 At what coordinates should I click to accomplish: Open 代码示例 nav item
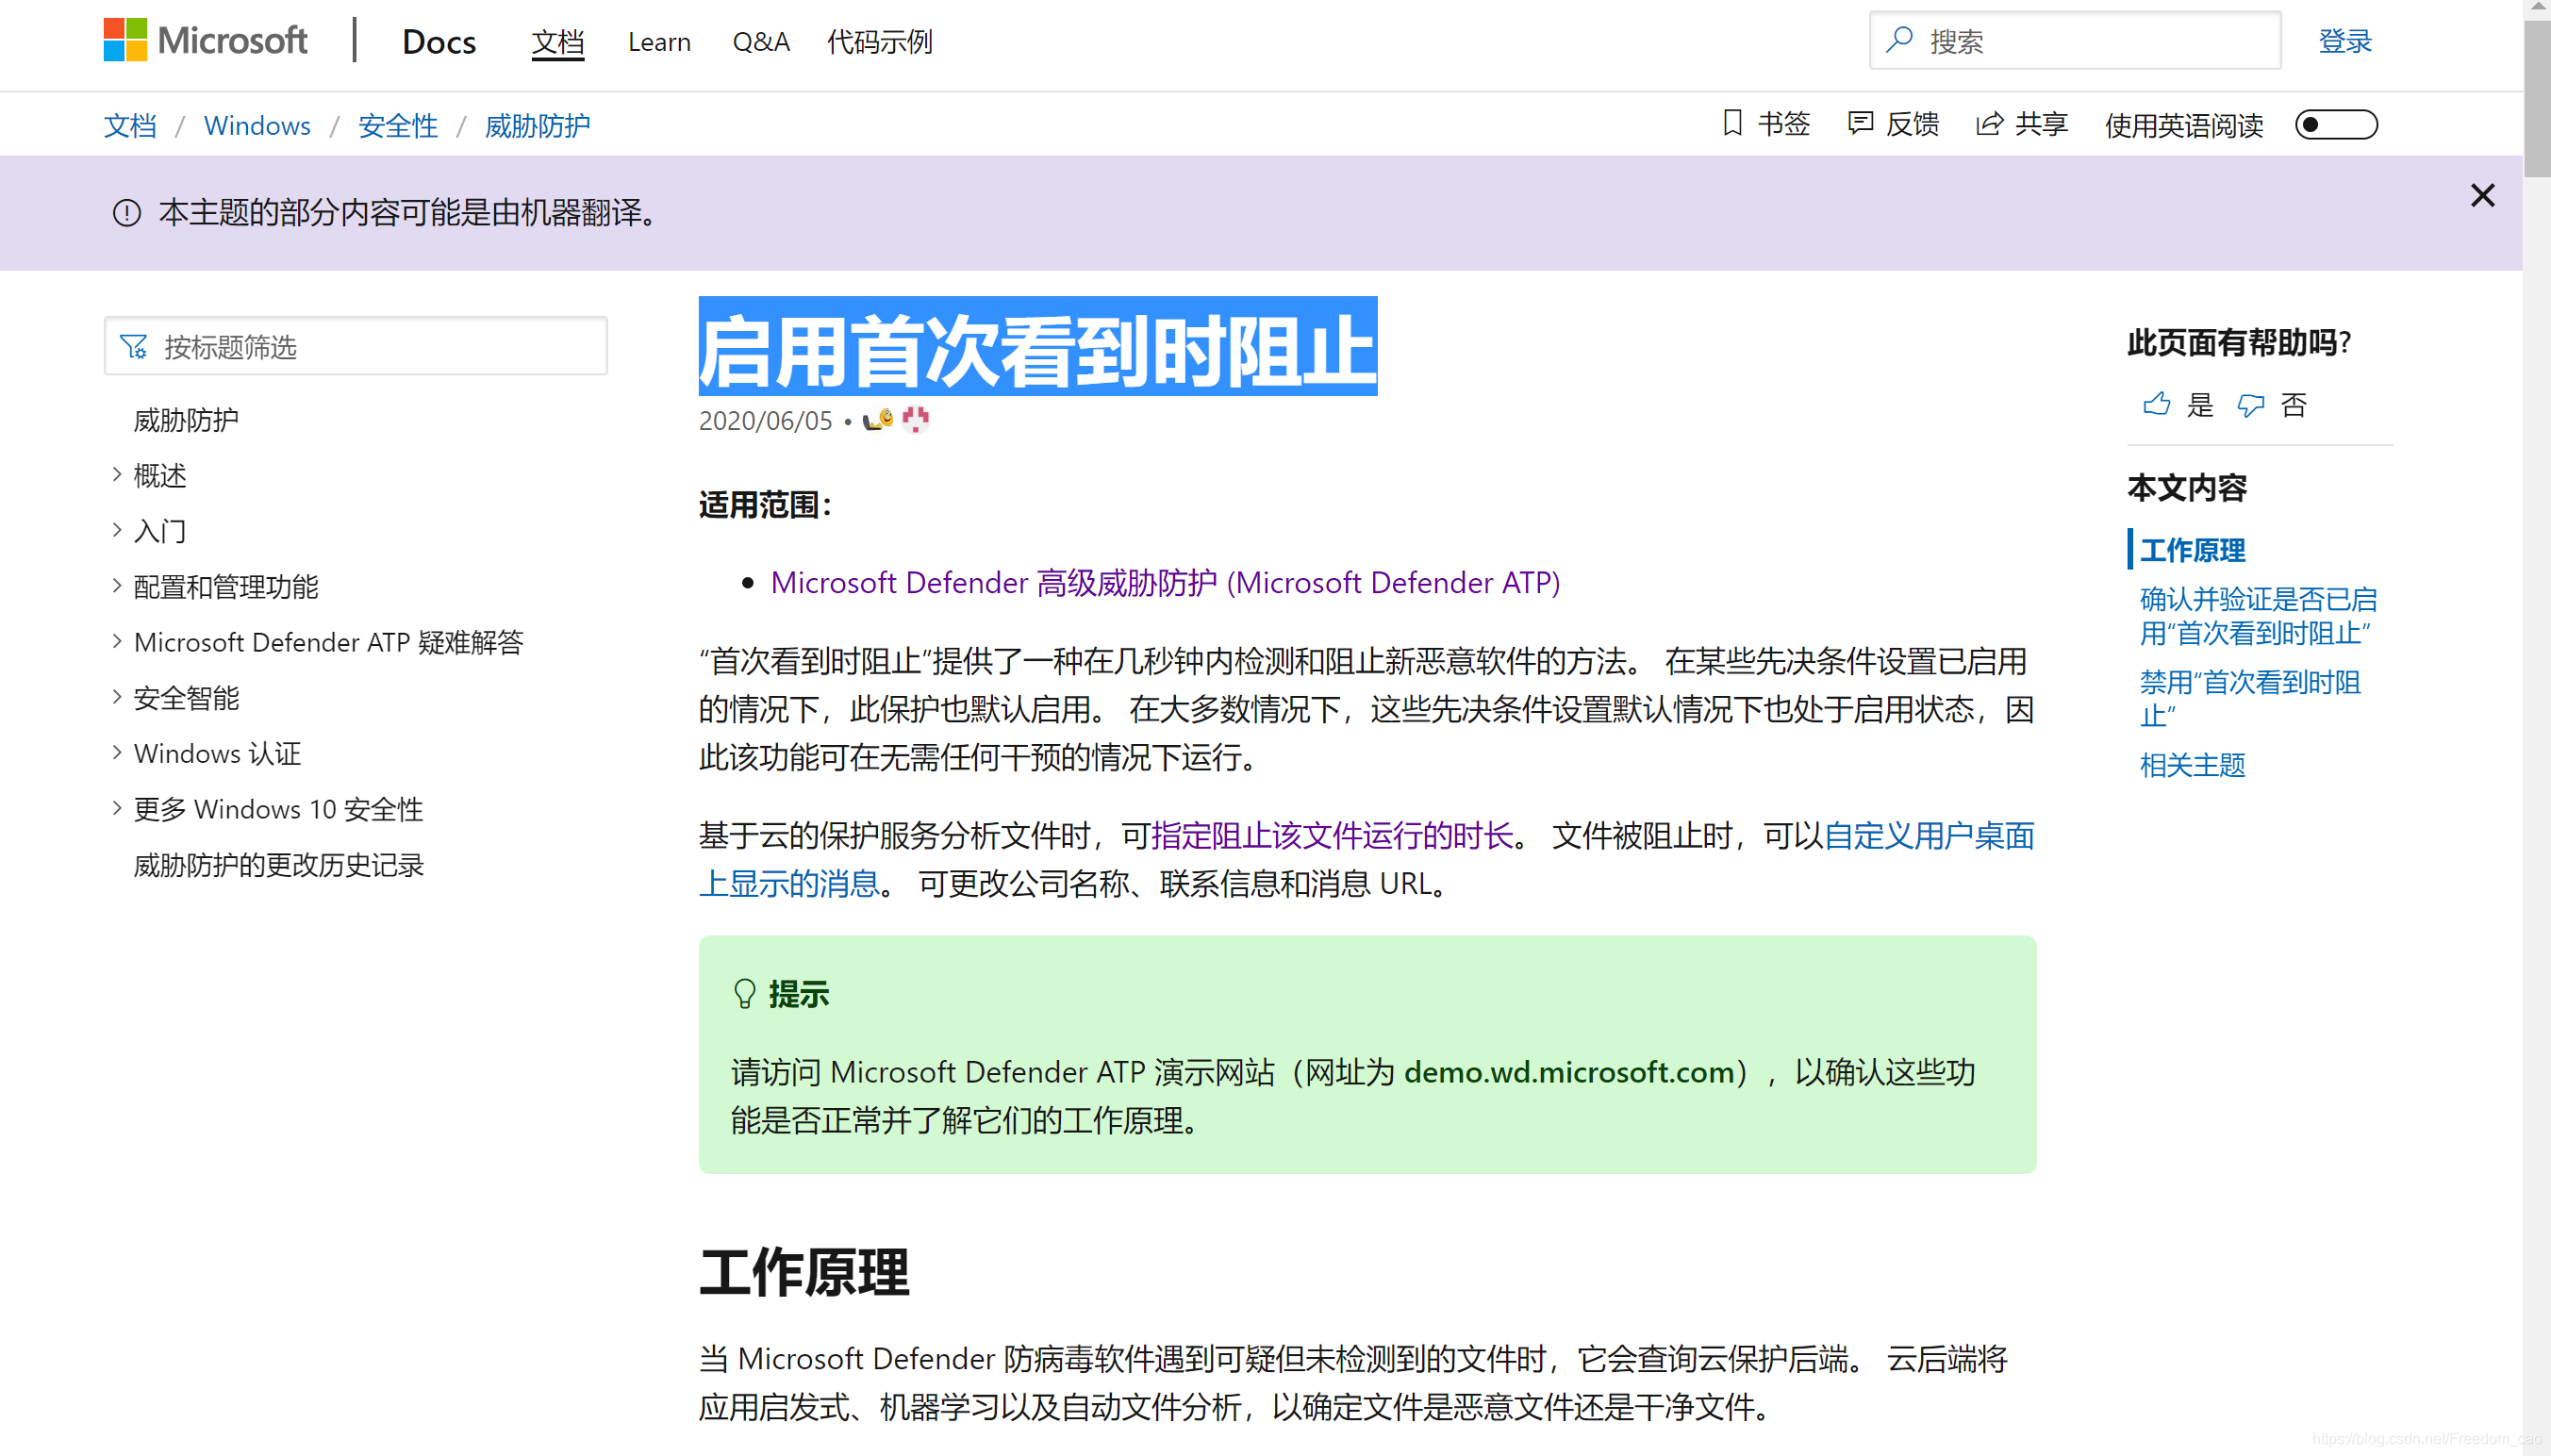[x=879, y=41]
